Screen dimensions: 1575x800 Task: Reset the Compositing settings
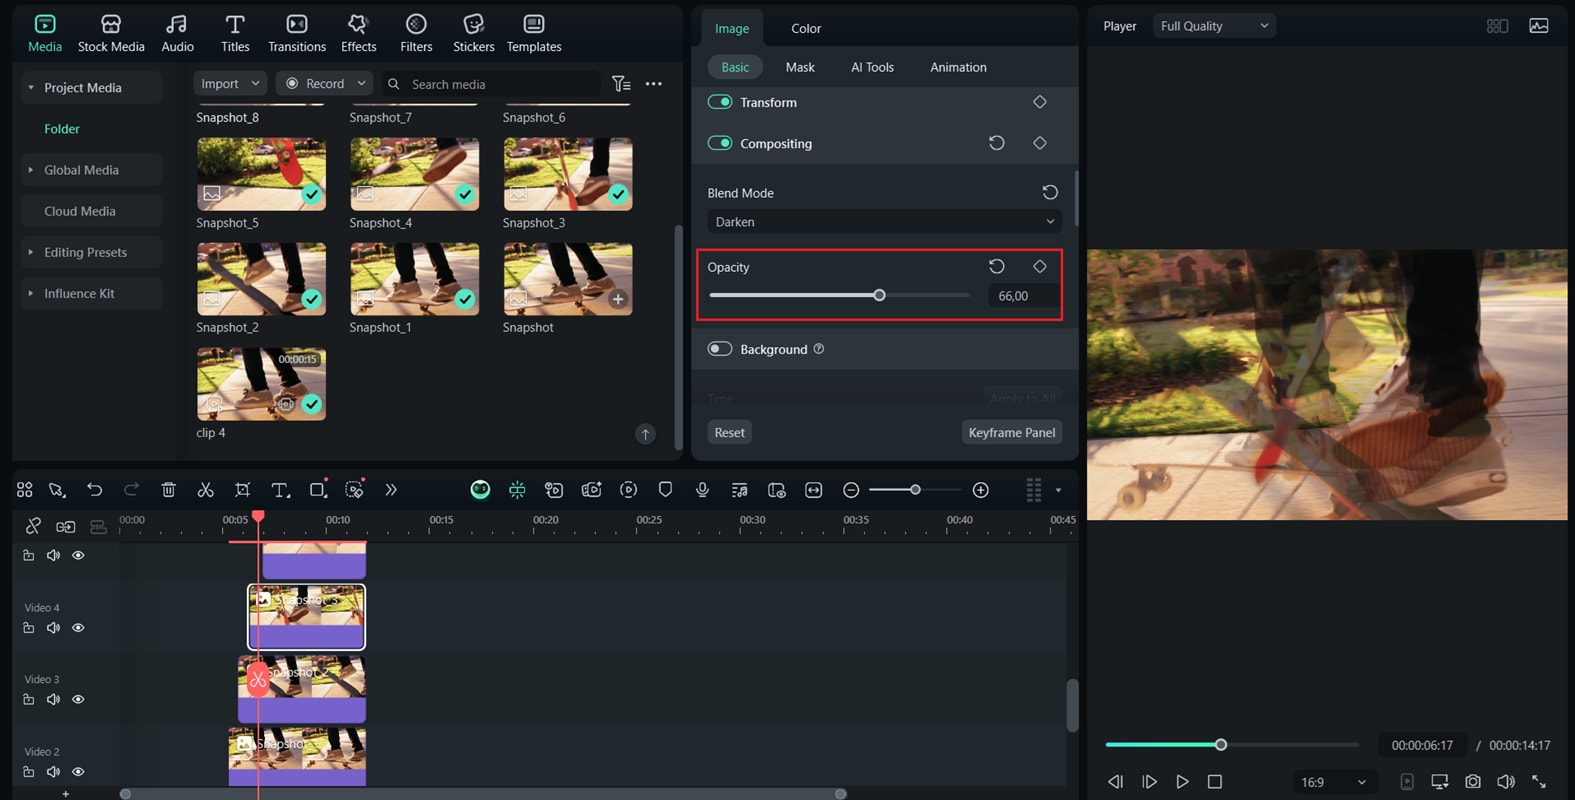click(997, 143)
